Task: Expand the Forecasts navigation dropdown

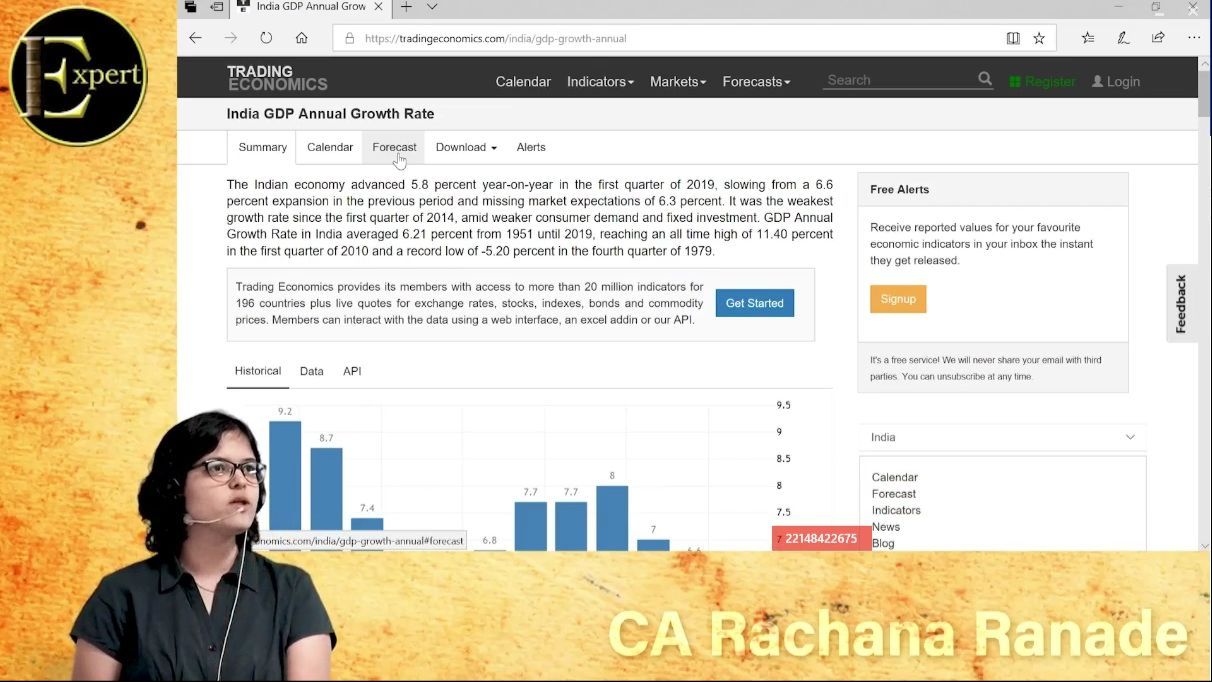Action: click(x=756, y=82)
